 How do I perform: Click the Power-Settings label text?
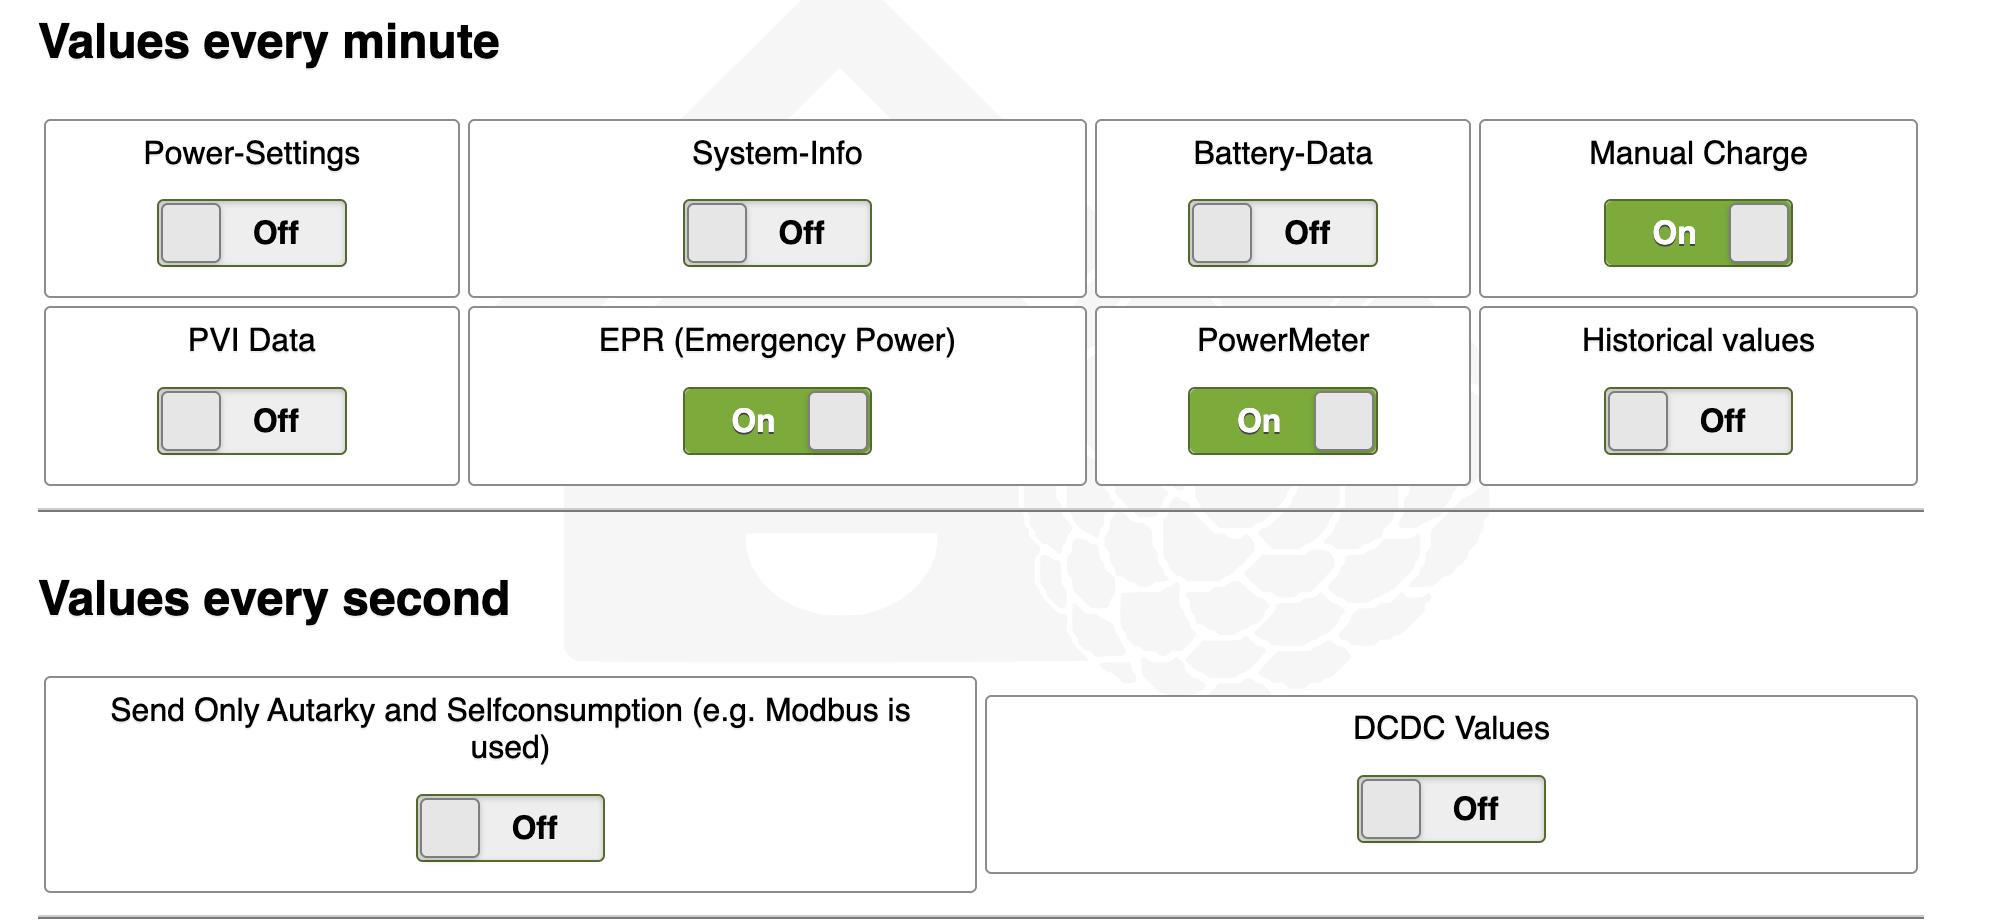point(252,153)
